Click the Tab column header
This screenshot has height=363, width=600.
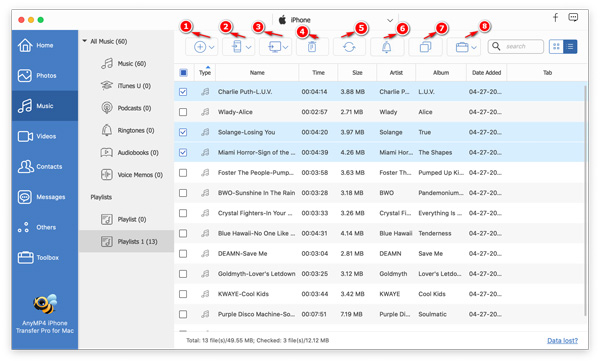tap(547, 72)
